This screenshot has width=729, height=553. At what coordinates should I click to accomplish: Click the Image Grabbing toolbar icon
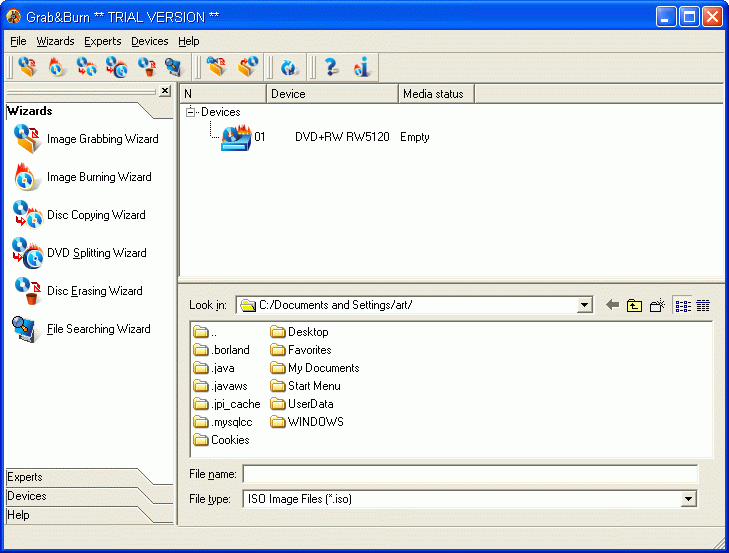(x=28, y=67)
